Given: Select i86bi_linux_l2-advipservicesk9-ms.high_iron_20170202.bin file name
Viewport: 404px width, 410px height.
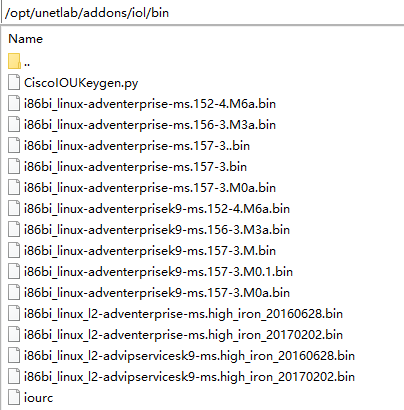Looking at the screenshot, I should pyautogui.click(x=189, y=377).
